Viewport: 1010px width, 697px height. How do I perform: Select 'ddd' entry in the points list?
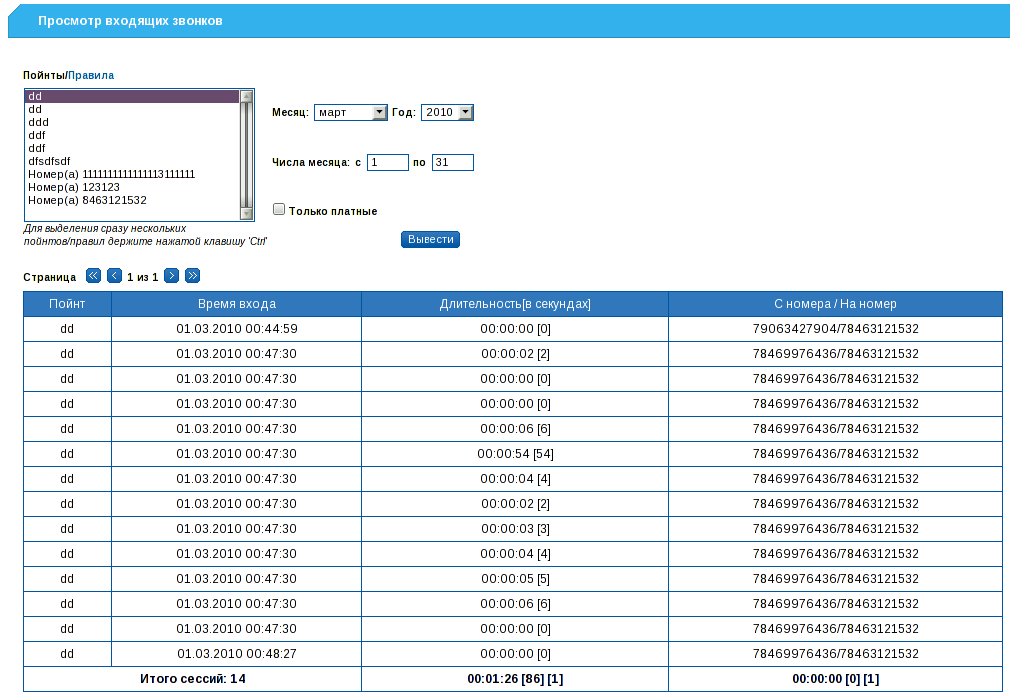coord(38,122)
